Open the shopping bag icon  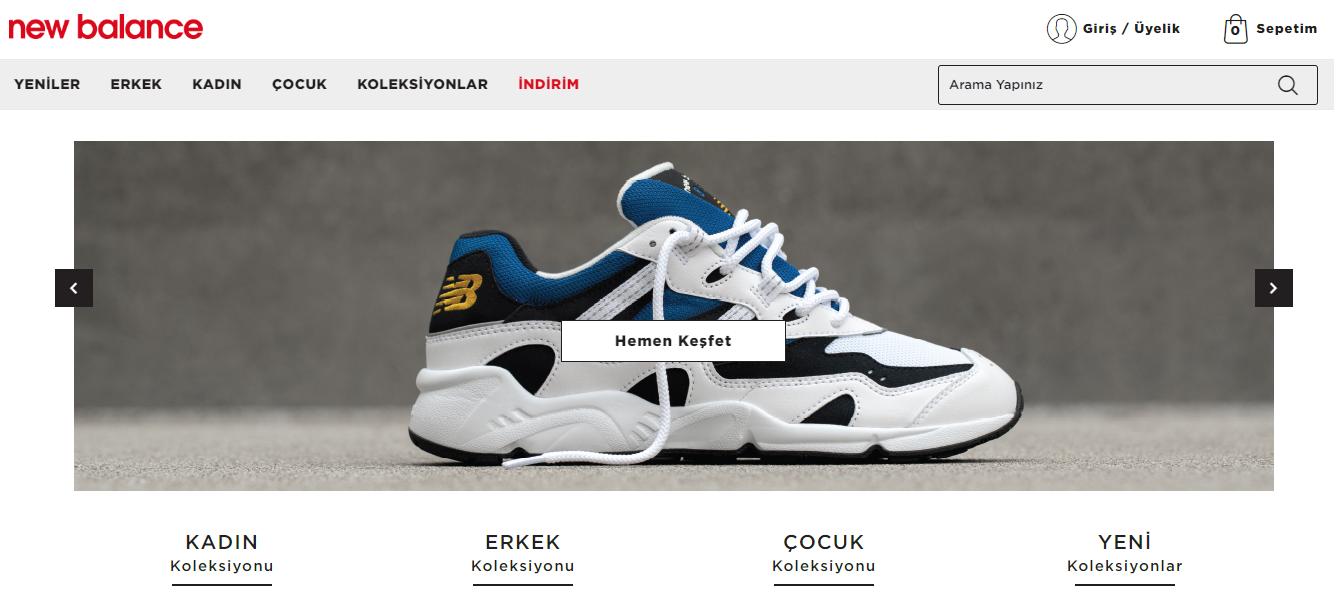click(1236, 29)
